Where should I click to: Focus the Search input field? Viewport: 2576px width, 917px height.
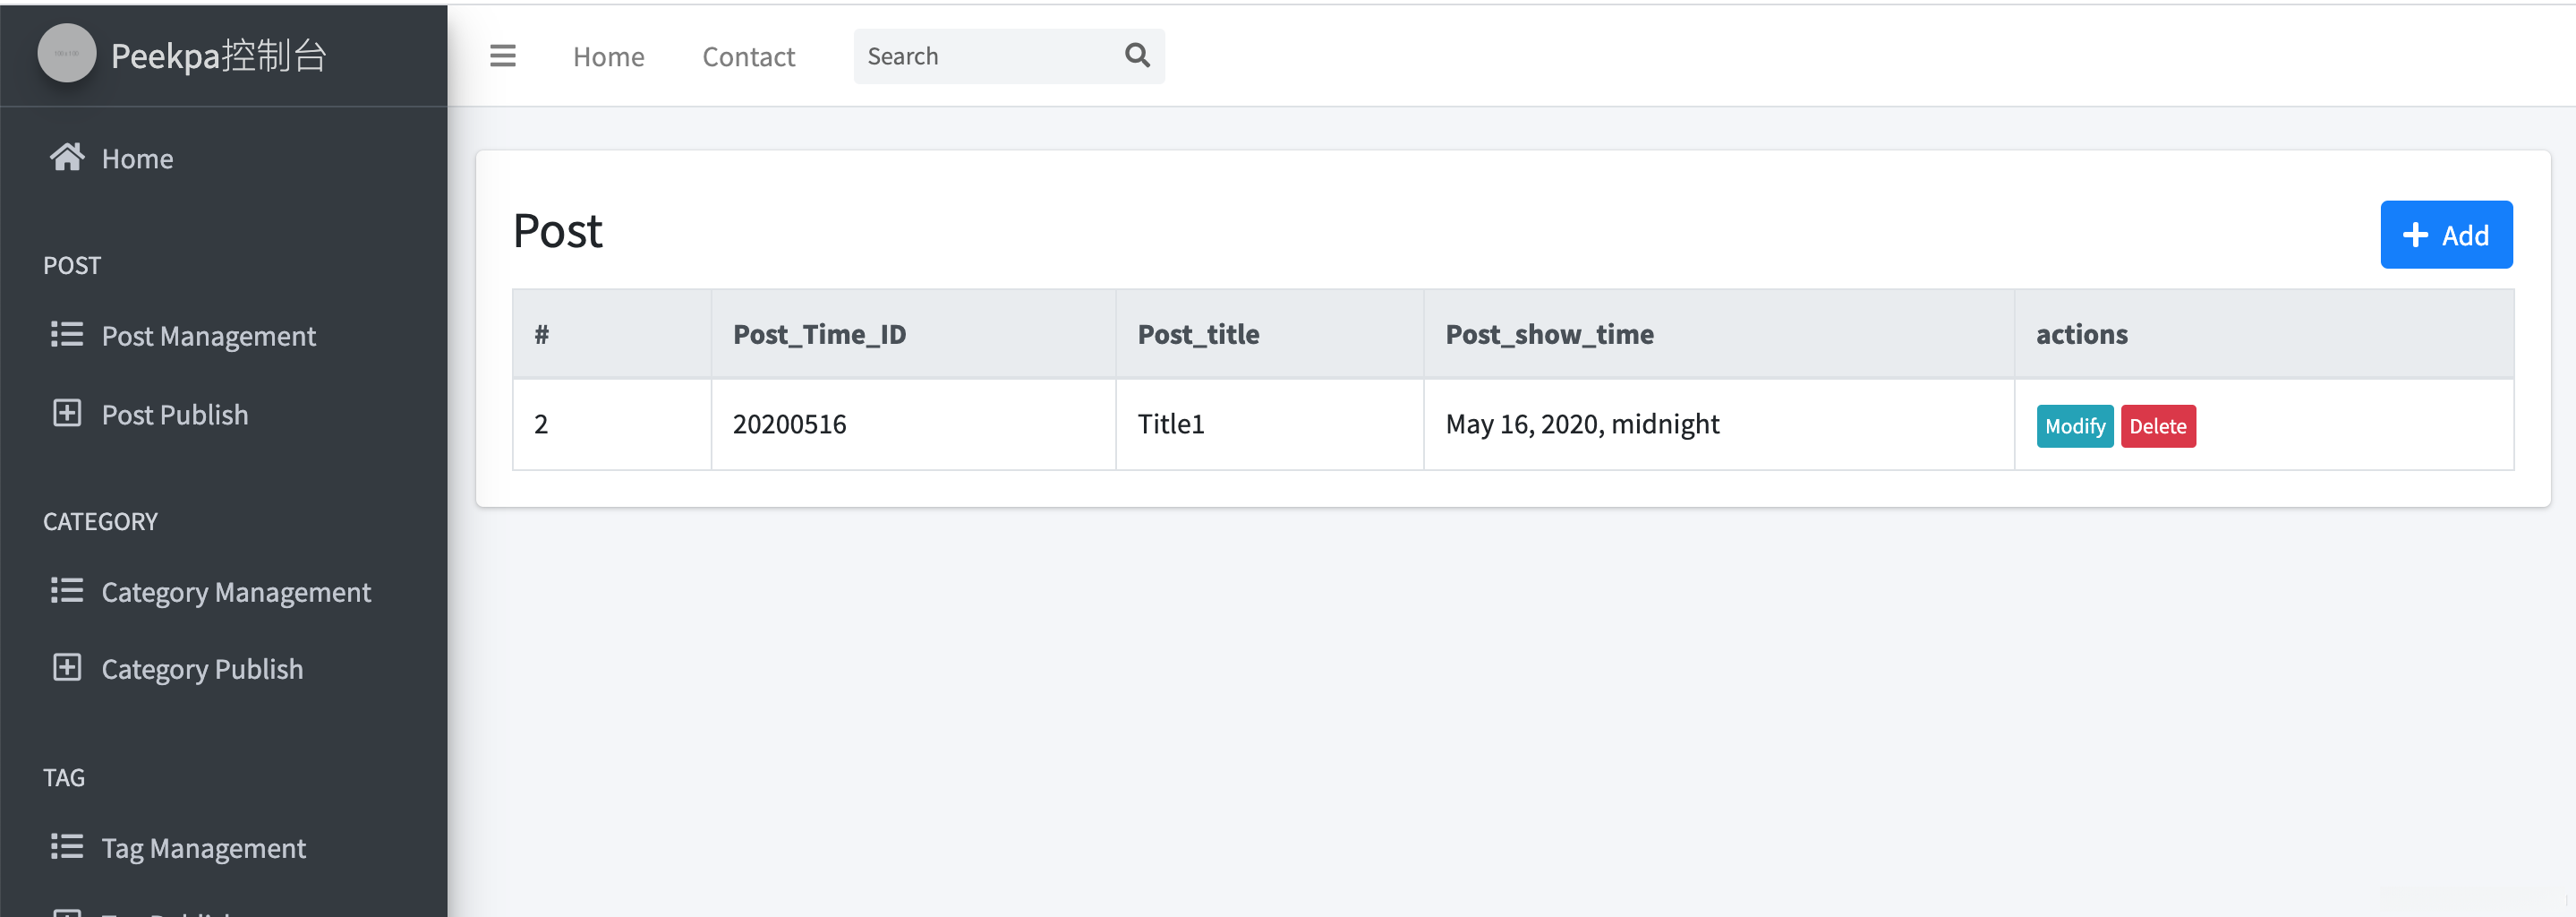[x=985, y=56]
